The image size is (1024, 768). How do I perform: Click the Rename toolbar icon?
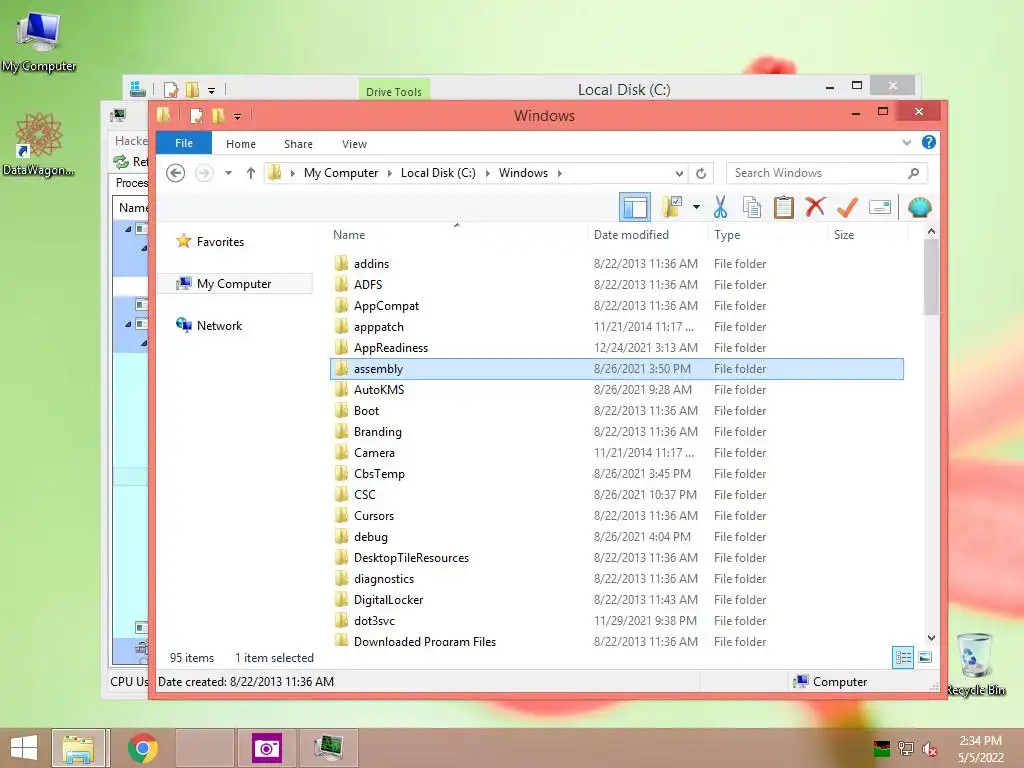point(880,208)
